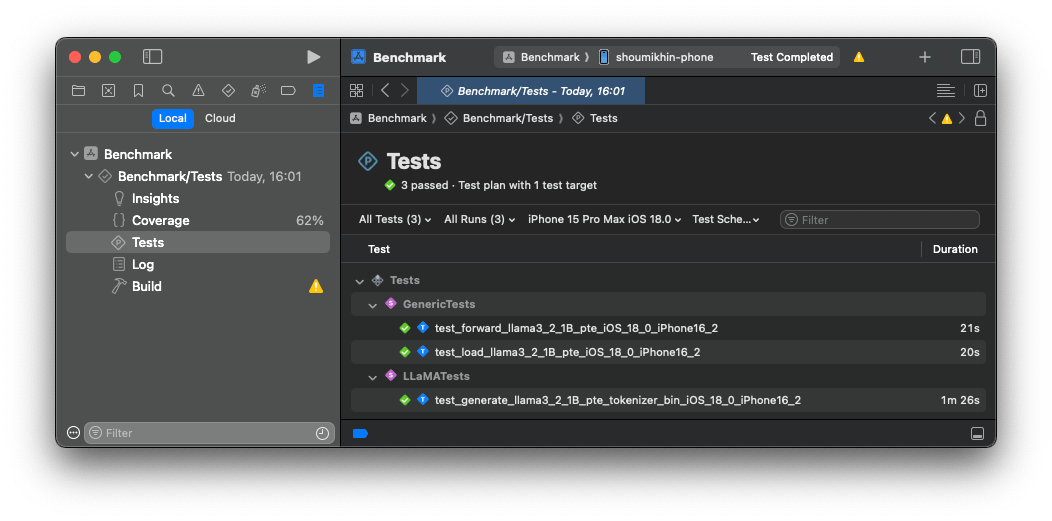This screenshot has width=1052, height=521.
Task: Collapse the GenericTests suite
Action: (373, 304)
